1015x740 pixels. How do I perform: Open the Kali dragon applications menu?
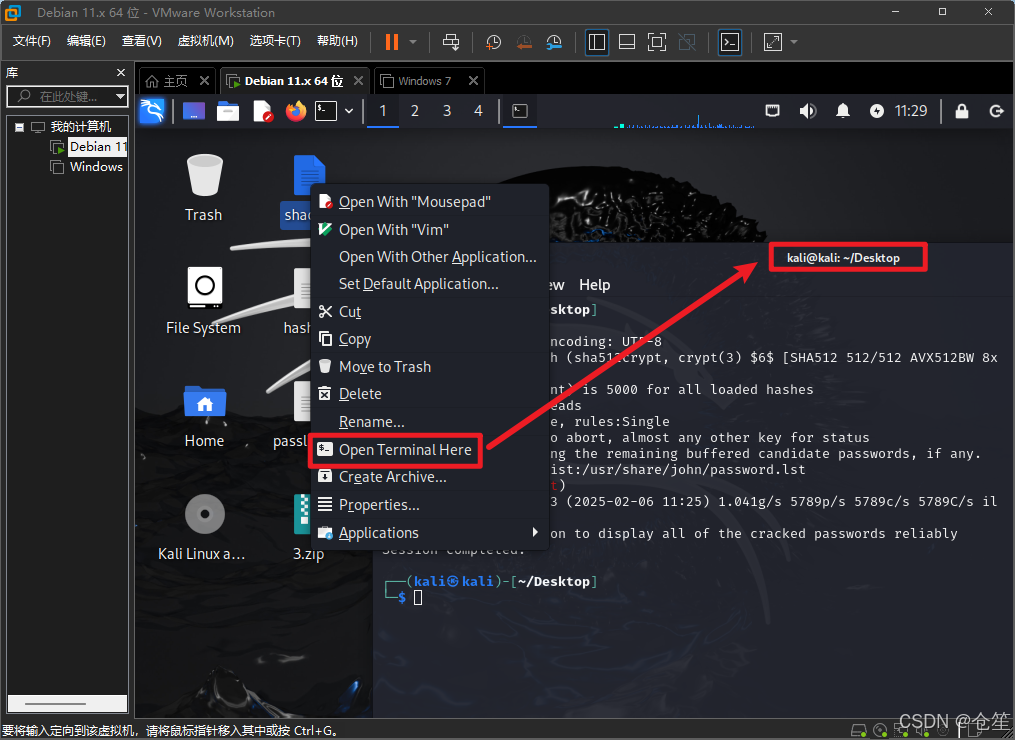tap(152, 111)
